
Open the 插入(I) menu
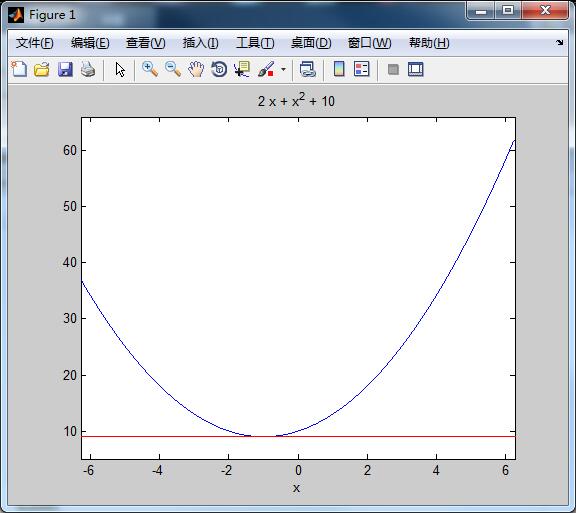pos(201,43)
